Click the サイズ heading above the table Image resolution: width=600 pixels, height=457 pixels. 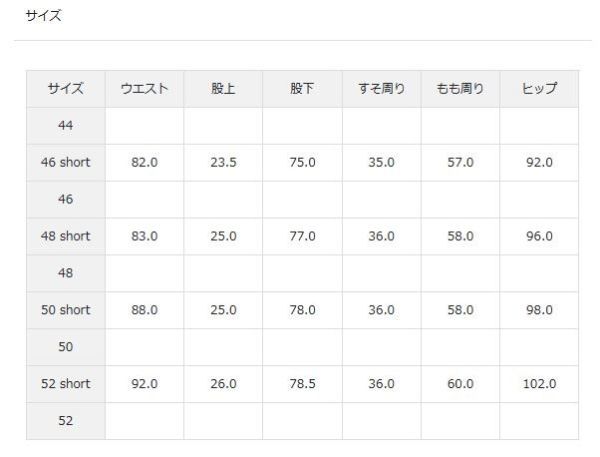pos(43,16)
